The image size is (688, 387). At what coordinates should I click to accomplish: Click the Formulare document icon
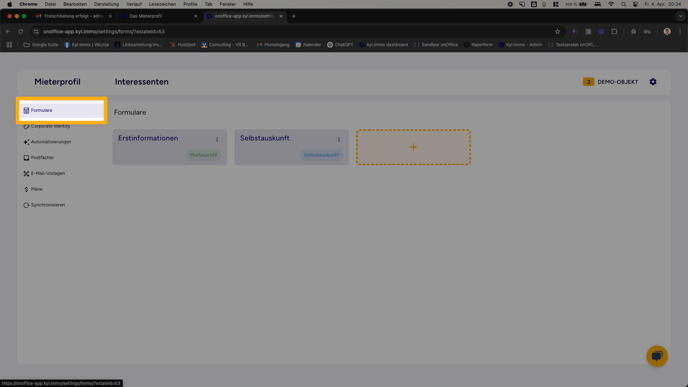[26, 111]
